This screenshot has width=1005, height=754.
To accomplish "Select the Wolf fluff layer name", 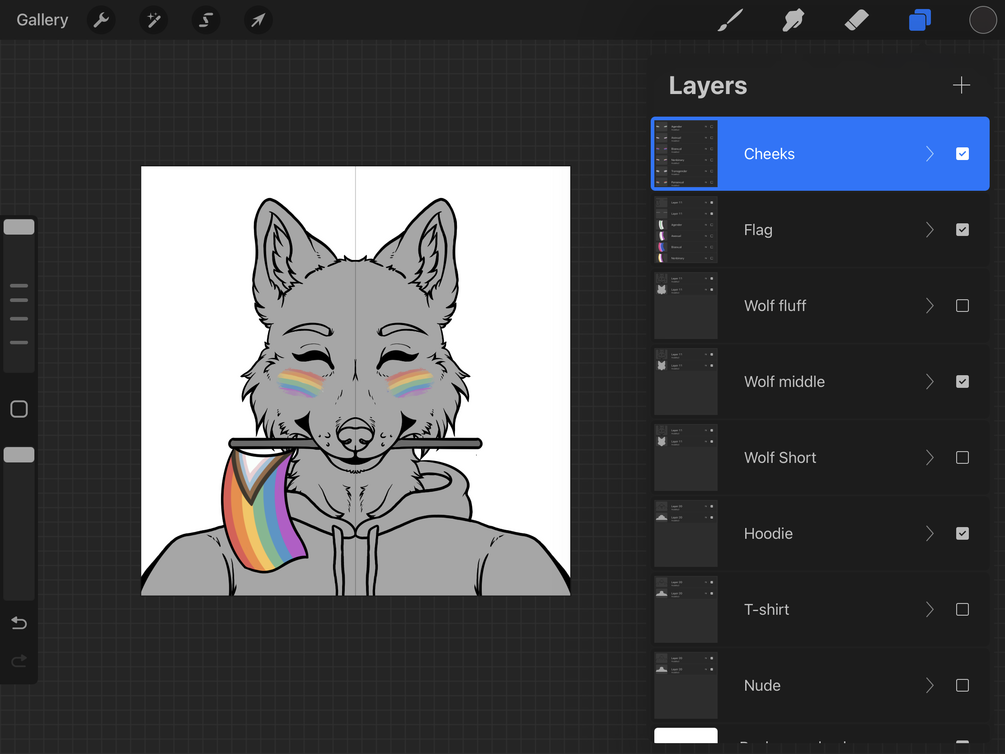I will [x=775, y=306].
